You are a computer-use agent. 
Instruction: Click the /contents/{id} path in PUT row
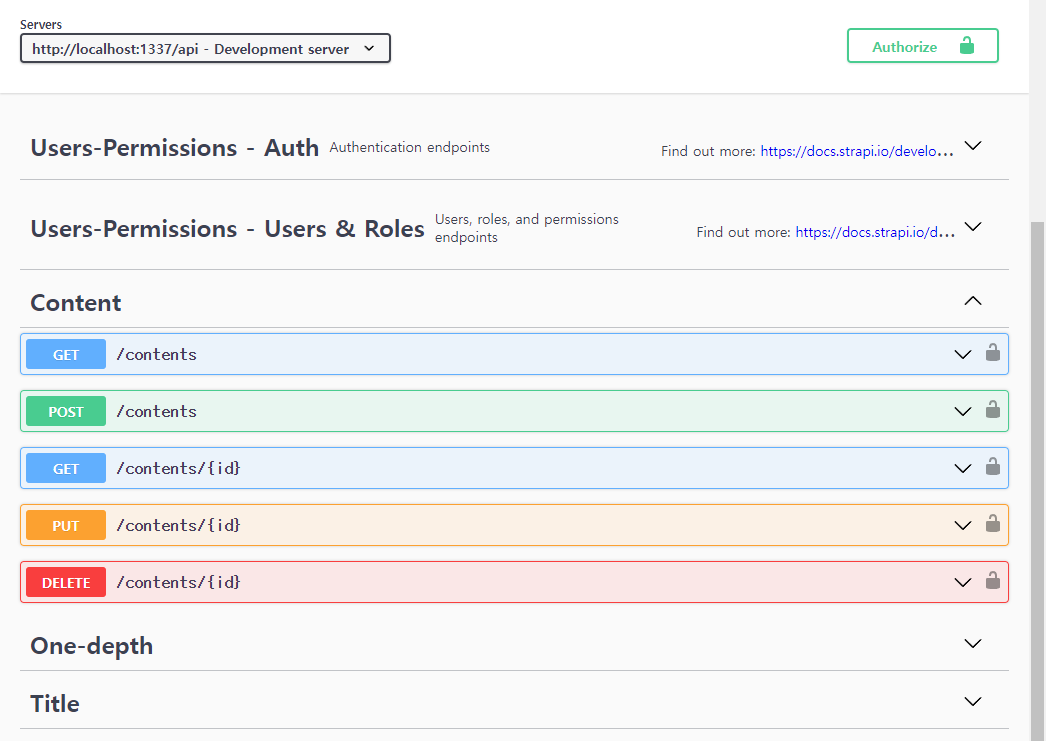point(179,526)
